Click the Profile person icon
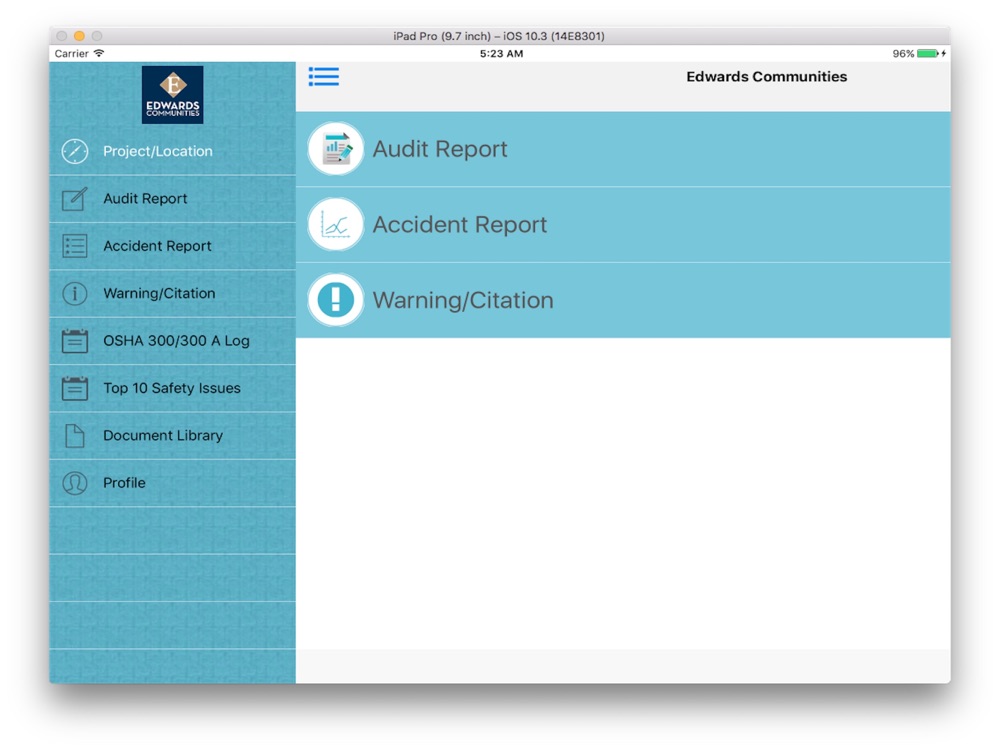This screenshot has height=750, width=1000. pyautogui.click(x=75, y=483)
